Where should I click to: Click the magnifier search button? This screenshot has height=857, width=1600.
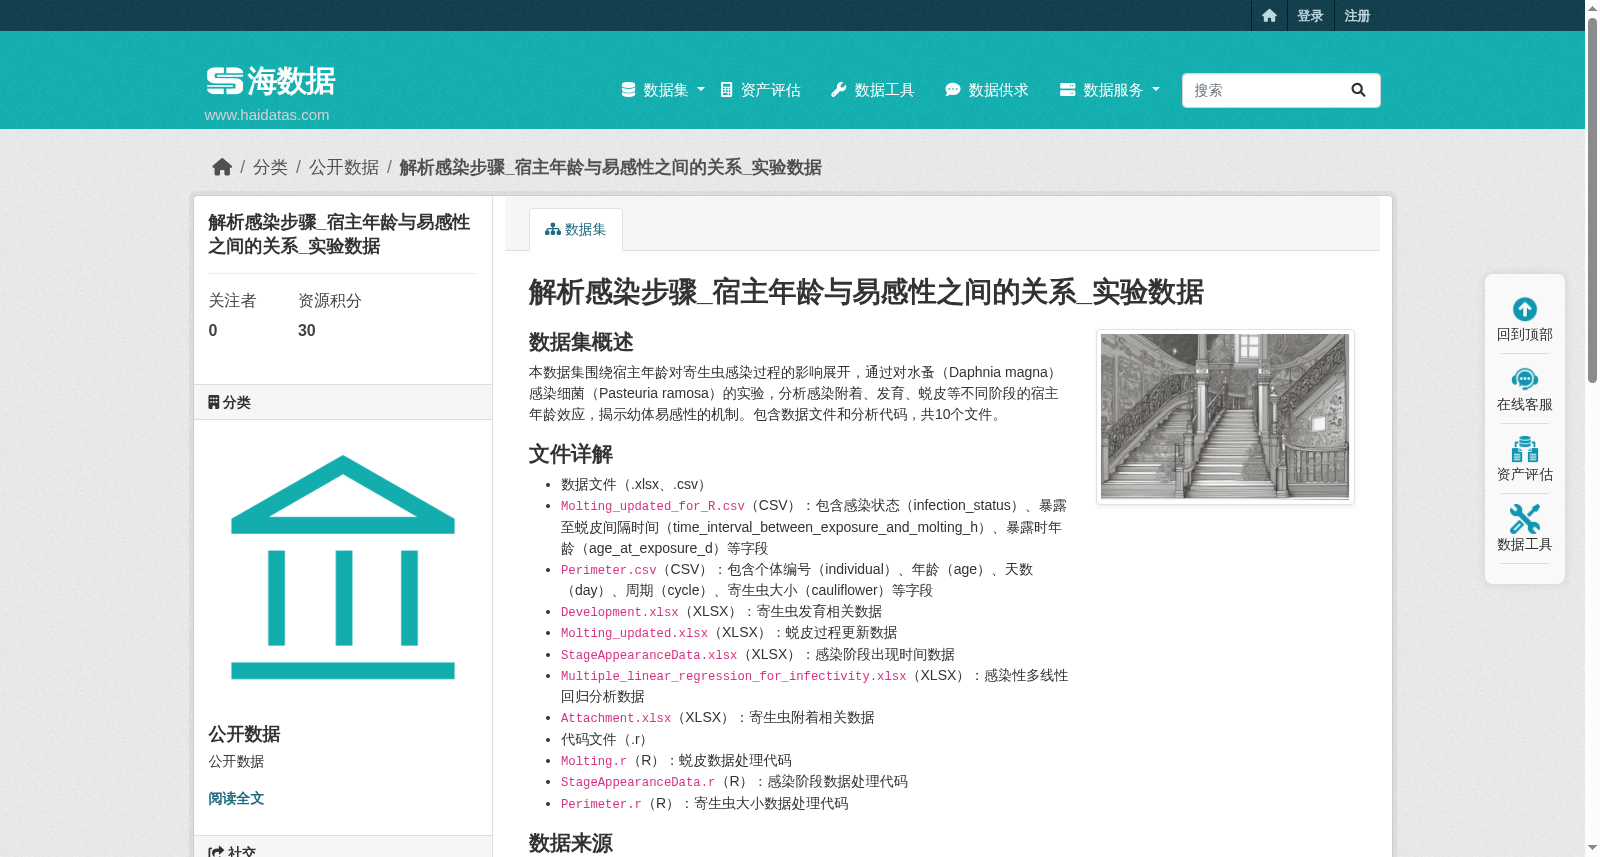click(1358, 90)
